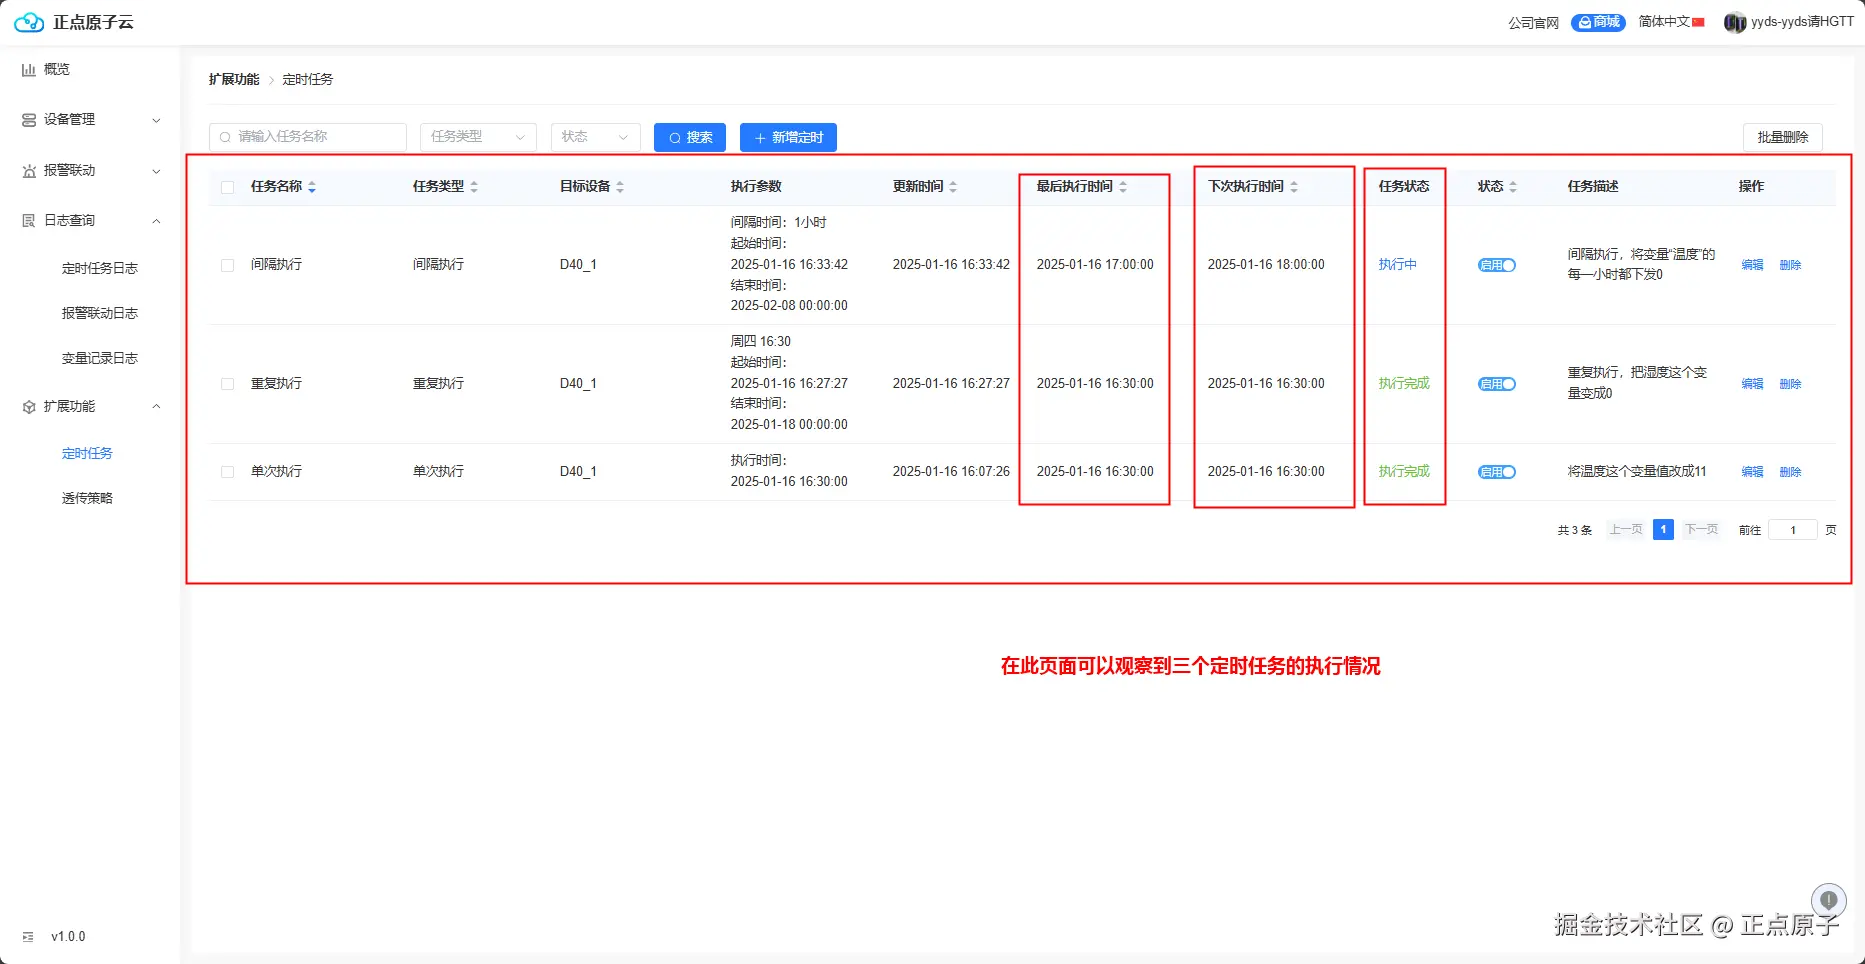Expand the 设备管理 menu chevron

click(x=156, y=120)
